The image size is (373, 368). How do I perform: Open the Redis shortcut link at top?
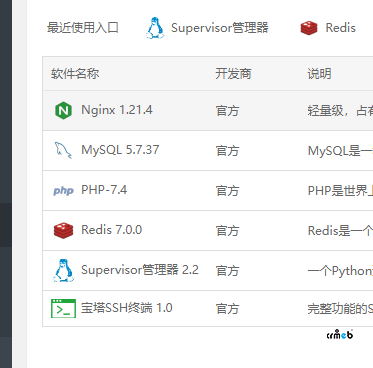coord(340,28)
